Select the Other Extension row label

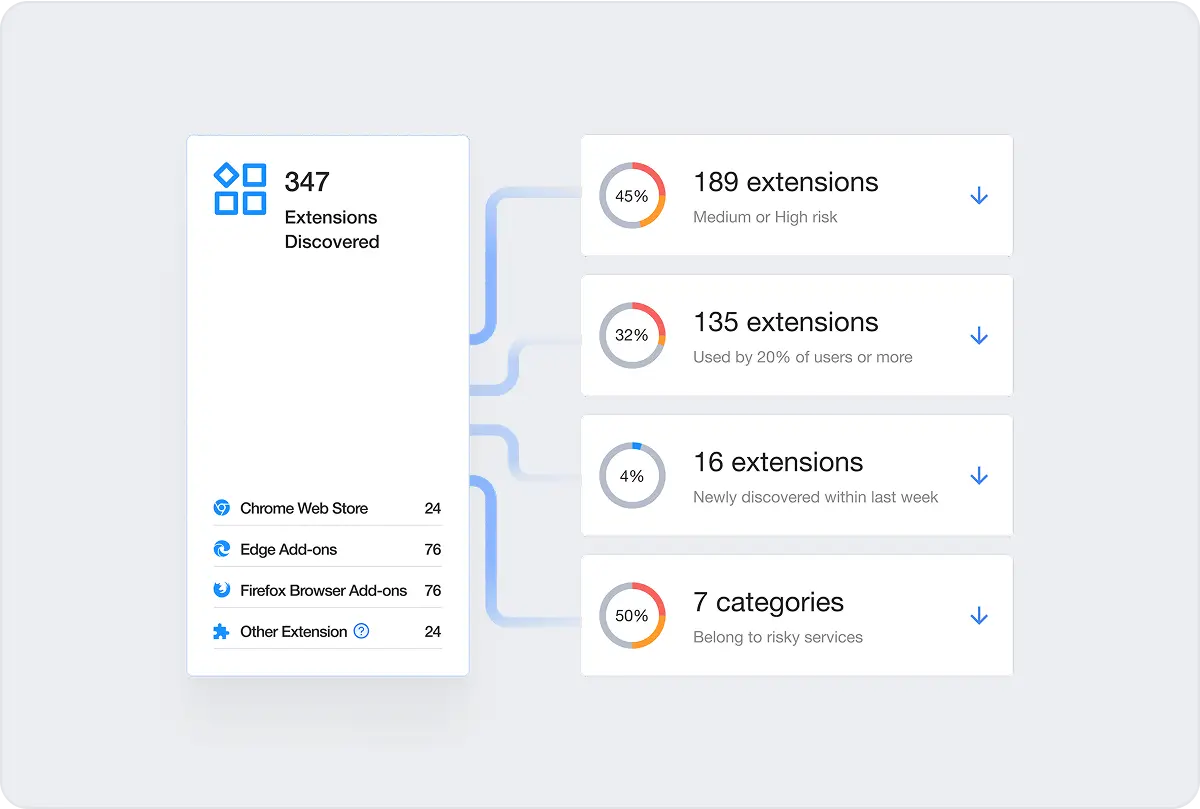tap(294, 631)
